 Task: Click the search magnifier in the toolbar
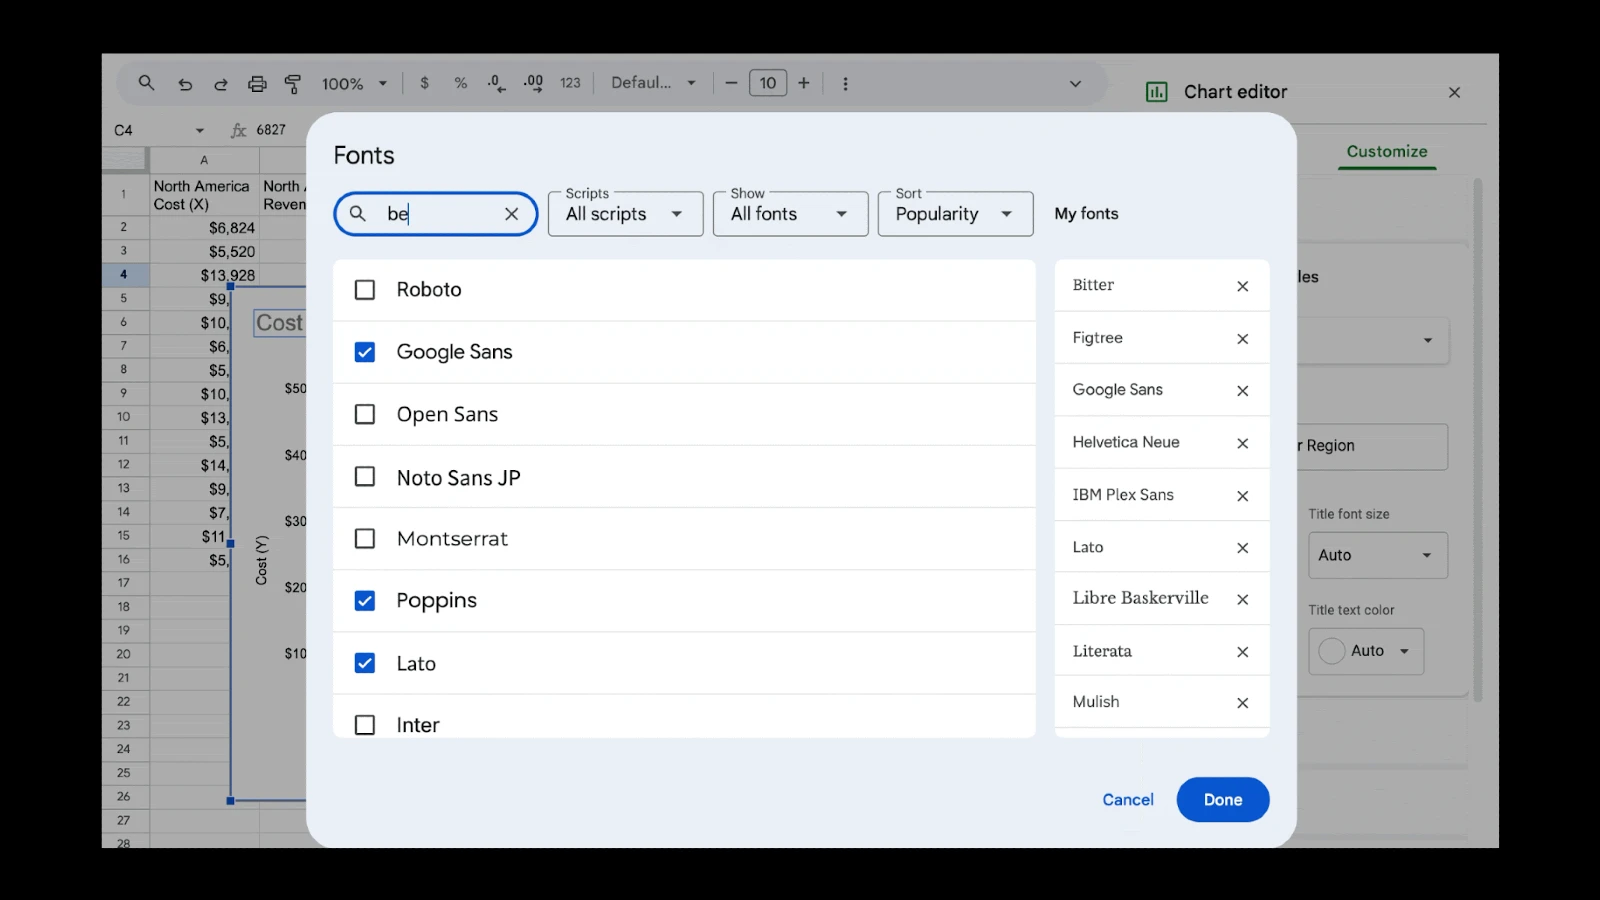(x=146, y=83)
